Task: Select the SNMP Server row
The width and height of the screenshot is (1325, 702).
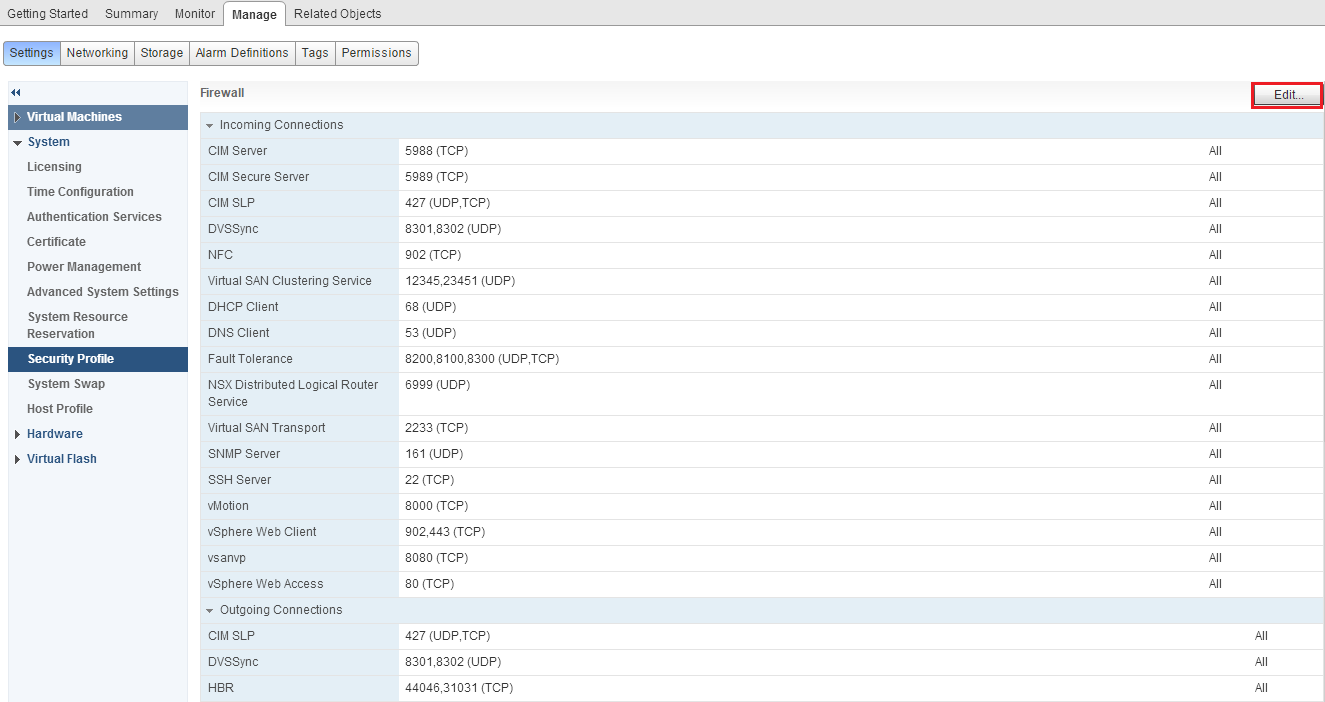Action: (x=761, y=454)
